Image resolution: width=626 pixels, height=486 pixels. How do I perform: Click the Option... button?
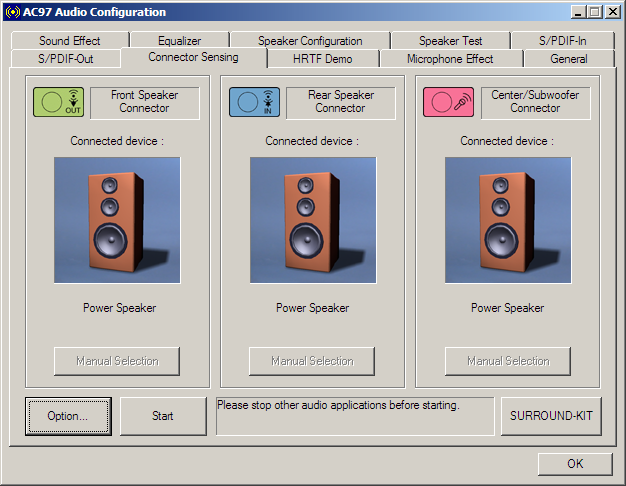(68, 416)
